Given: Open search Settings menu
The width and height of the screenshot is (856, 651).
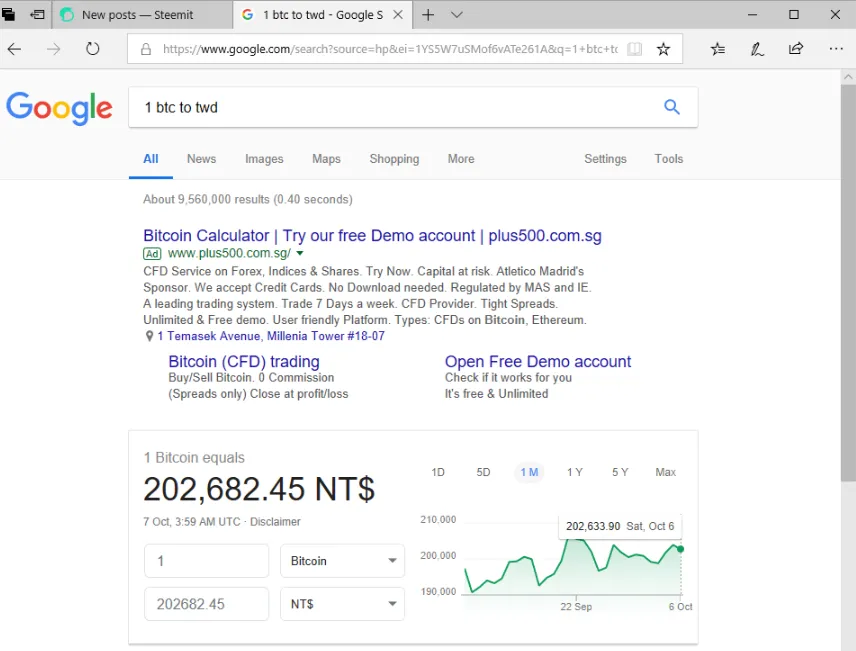Looking at the screenshot, I should 605,159.
